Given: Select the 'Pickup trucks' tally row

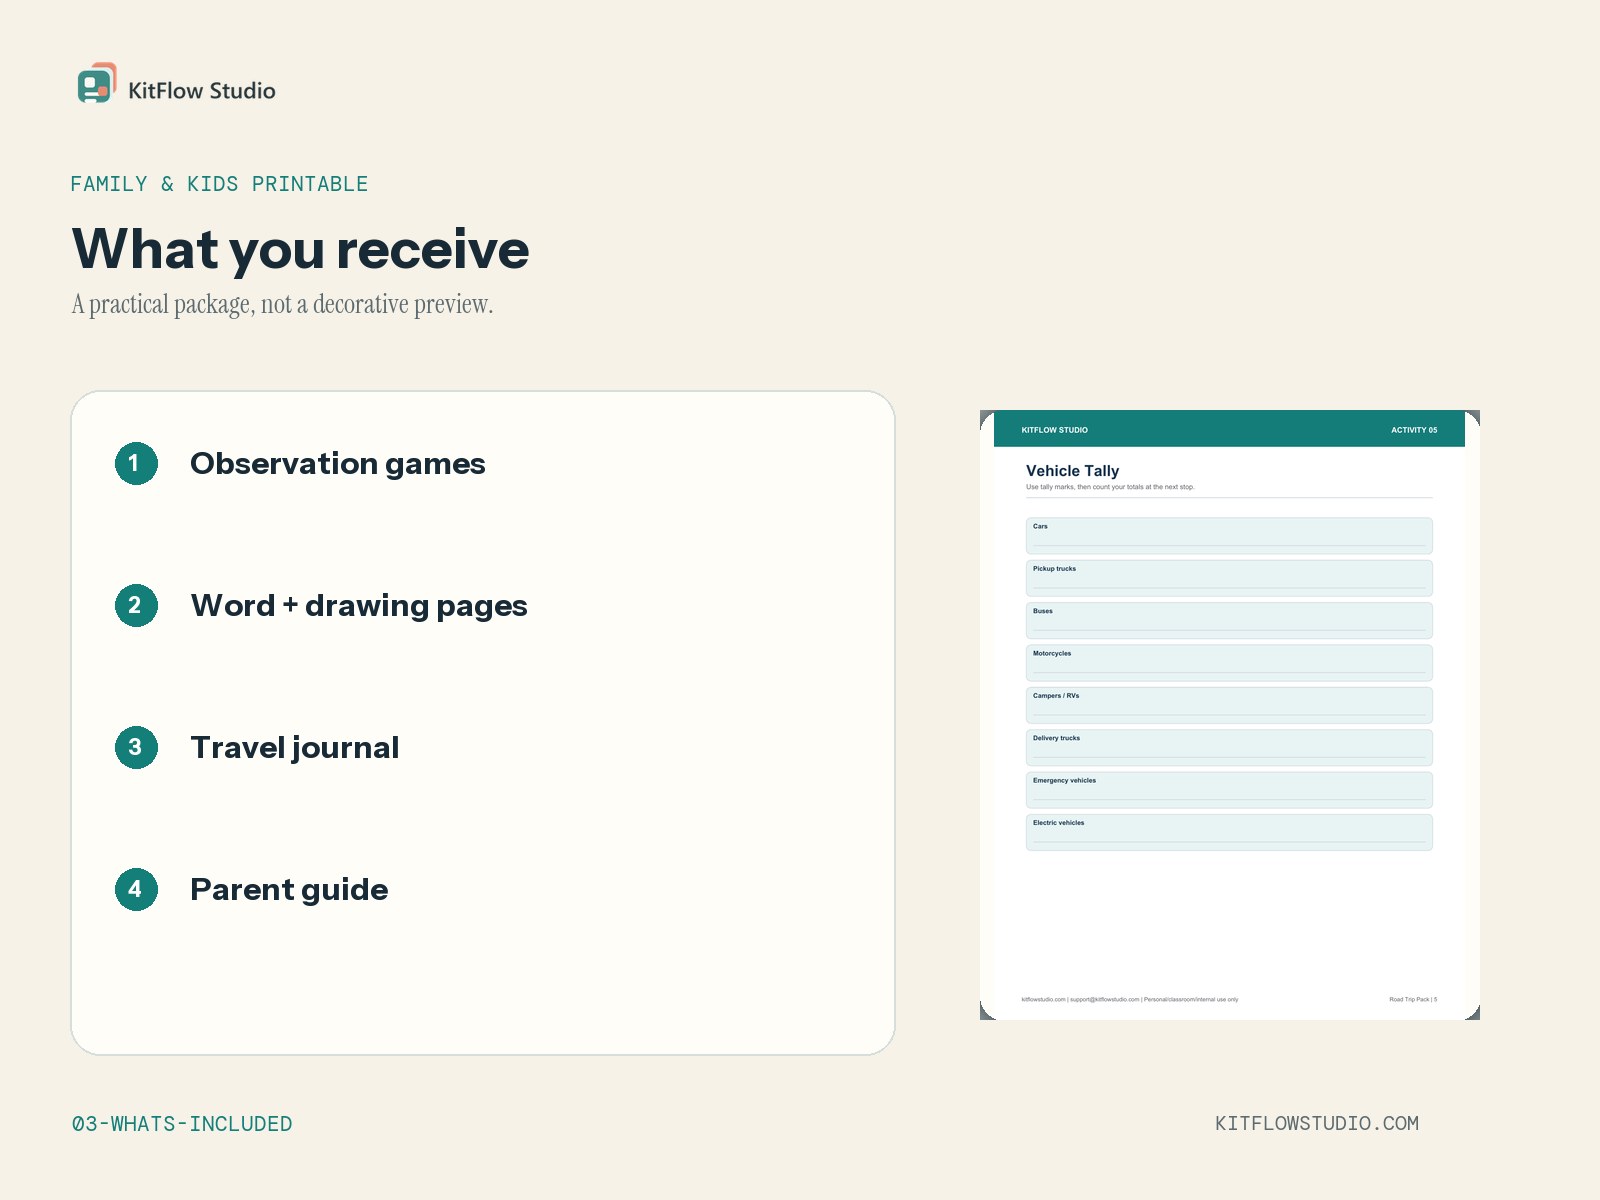Looking at the screenshot, I should pos(1229,578).
